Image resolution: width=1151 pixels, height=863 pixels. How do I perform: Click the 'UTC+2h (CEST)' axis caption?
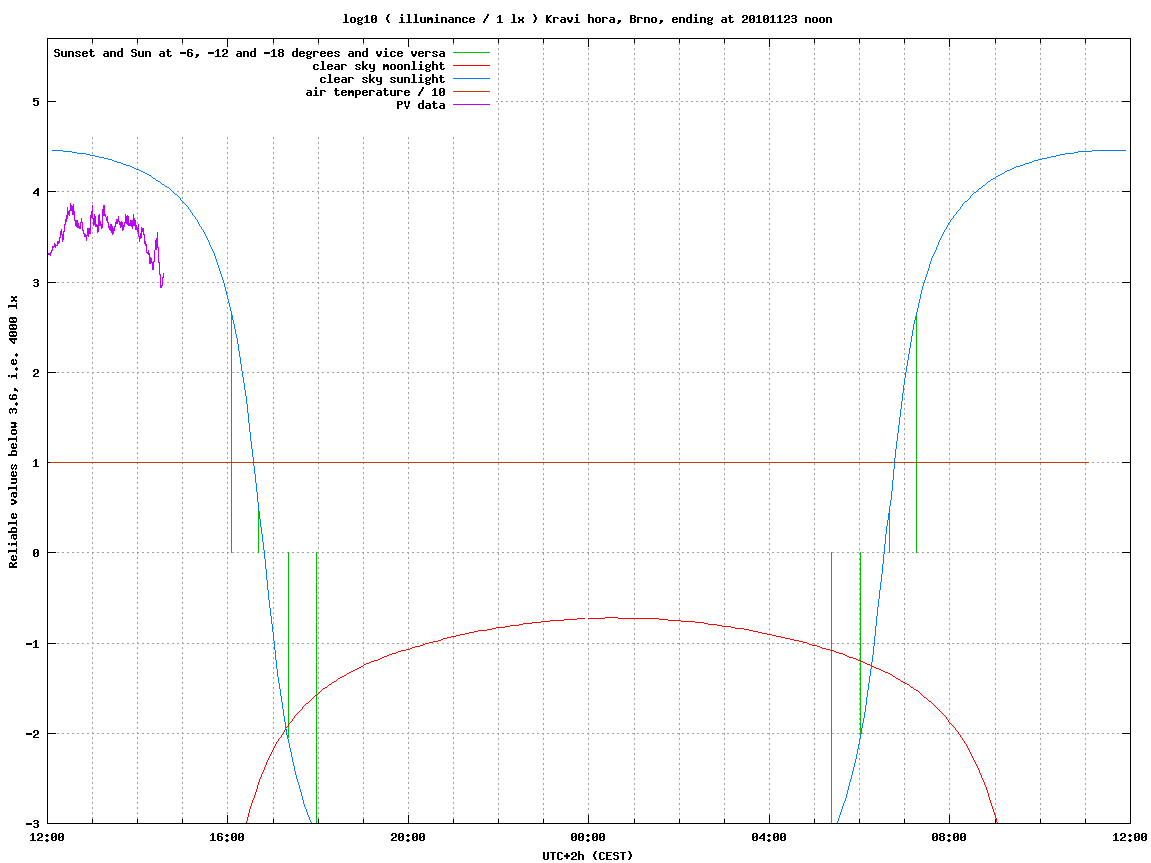(587, 856)
